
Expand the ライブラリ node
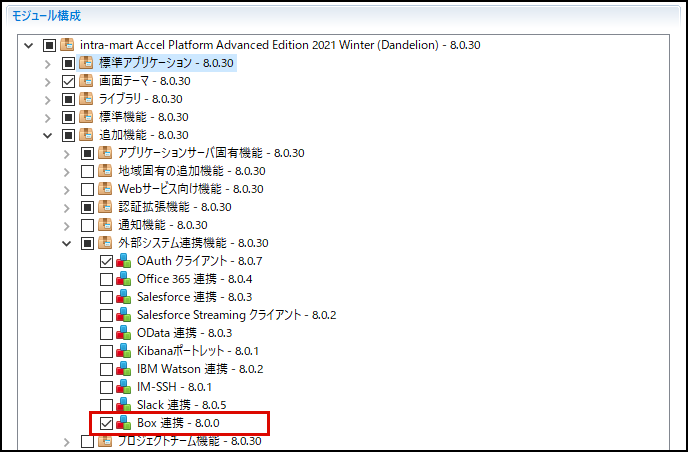click(48, 100)
